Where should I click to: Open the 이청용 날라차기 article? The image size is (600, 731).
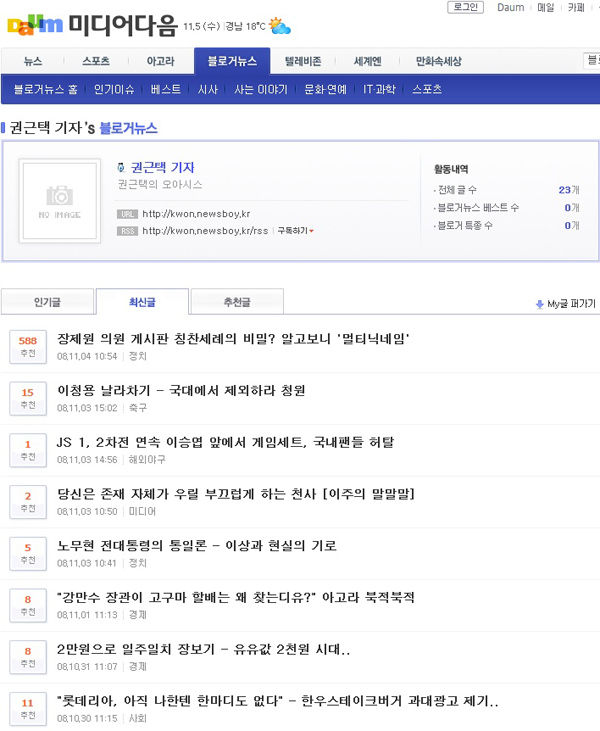(181, 391)
